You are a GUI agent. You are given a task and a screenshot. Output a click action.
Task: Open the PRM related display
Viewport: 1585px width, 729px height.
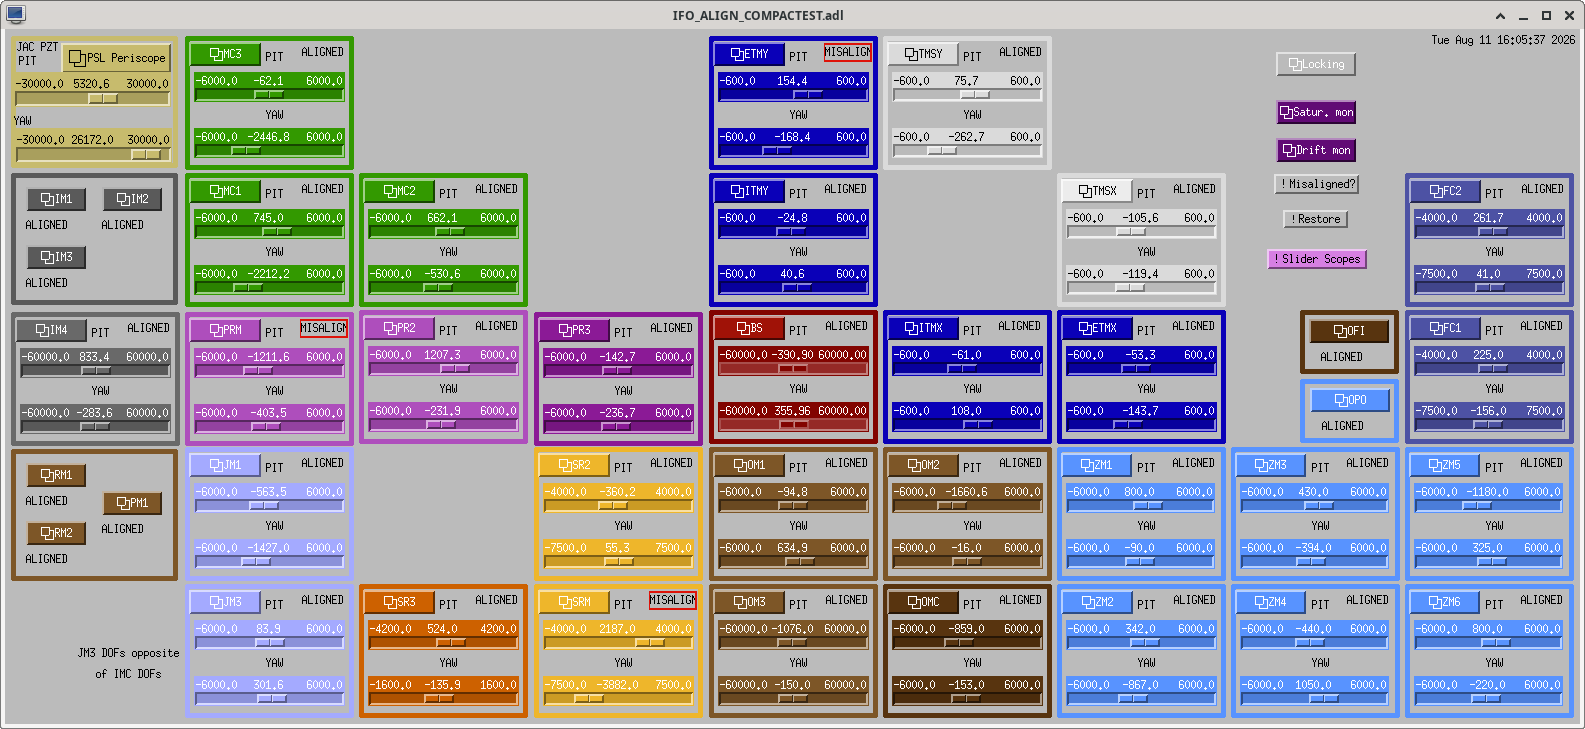click(x=225, y=330)
